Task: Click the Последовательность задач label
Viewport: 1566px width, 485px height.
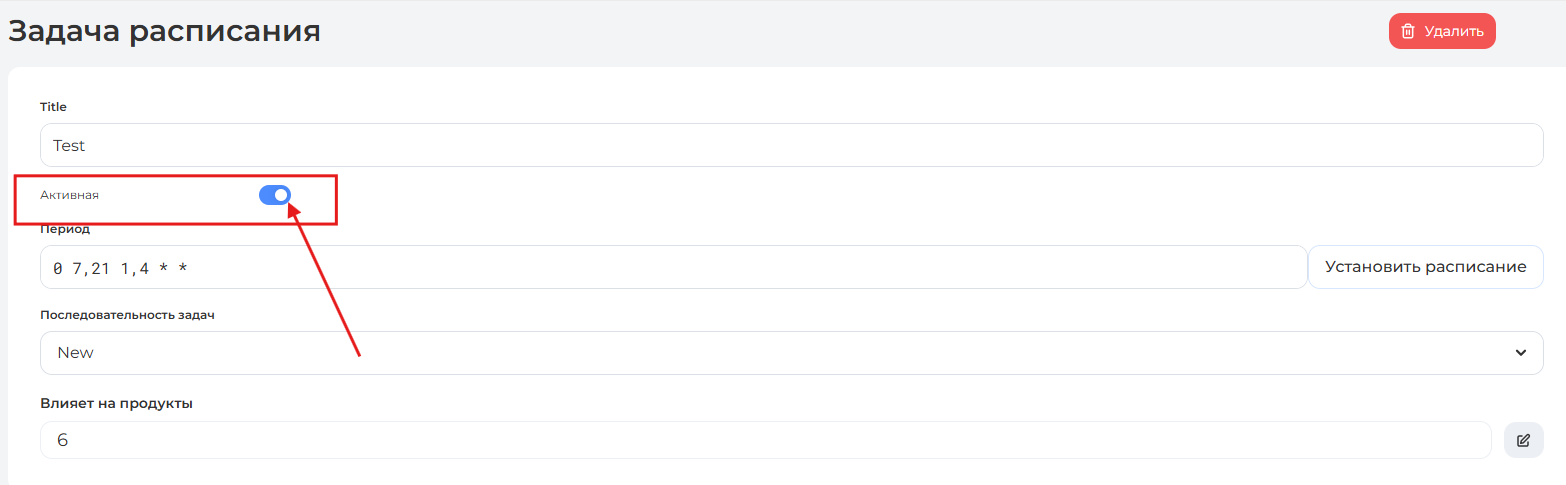Action: pos(127,315)
